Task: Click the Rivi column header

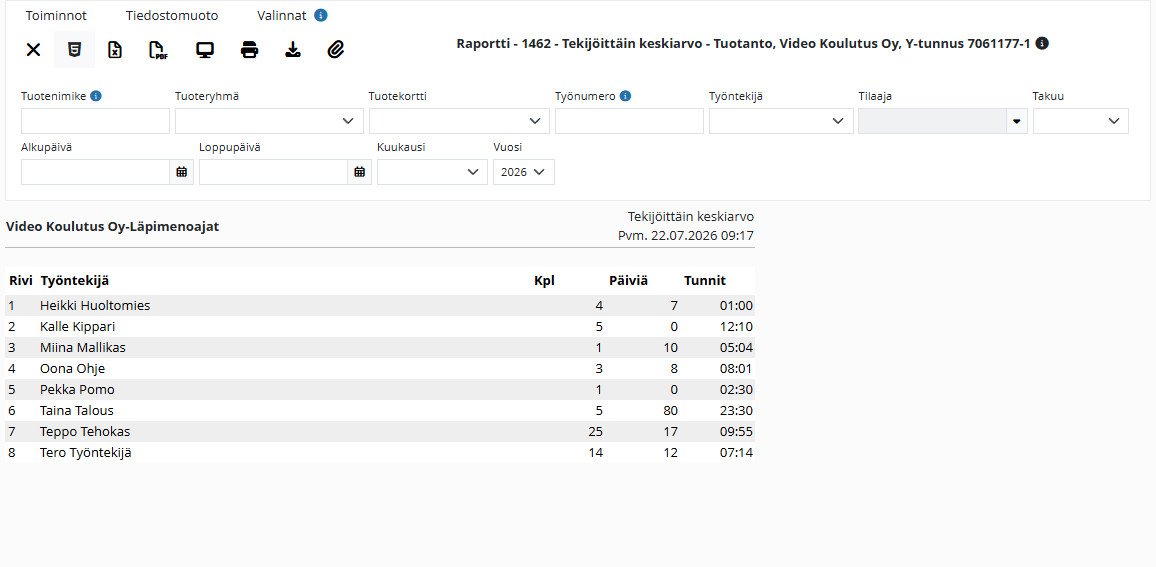Action: pos(20,280)
